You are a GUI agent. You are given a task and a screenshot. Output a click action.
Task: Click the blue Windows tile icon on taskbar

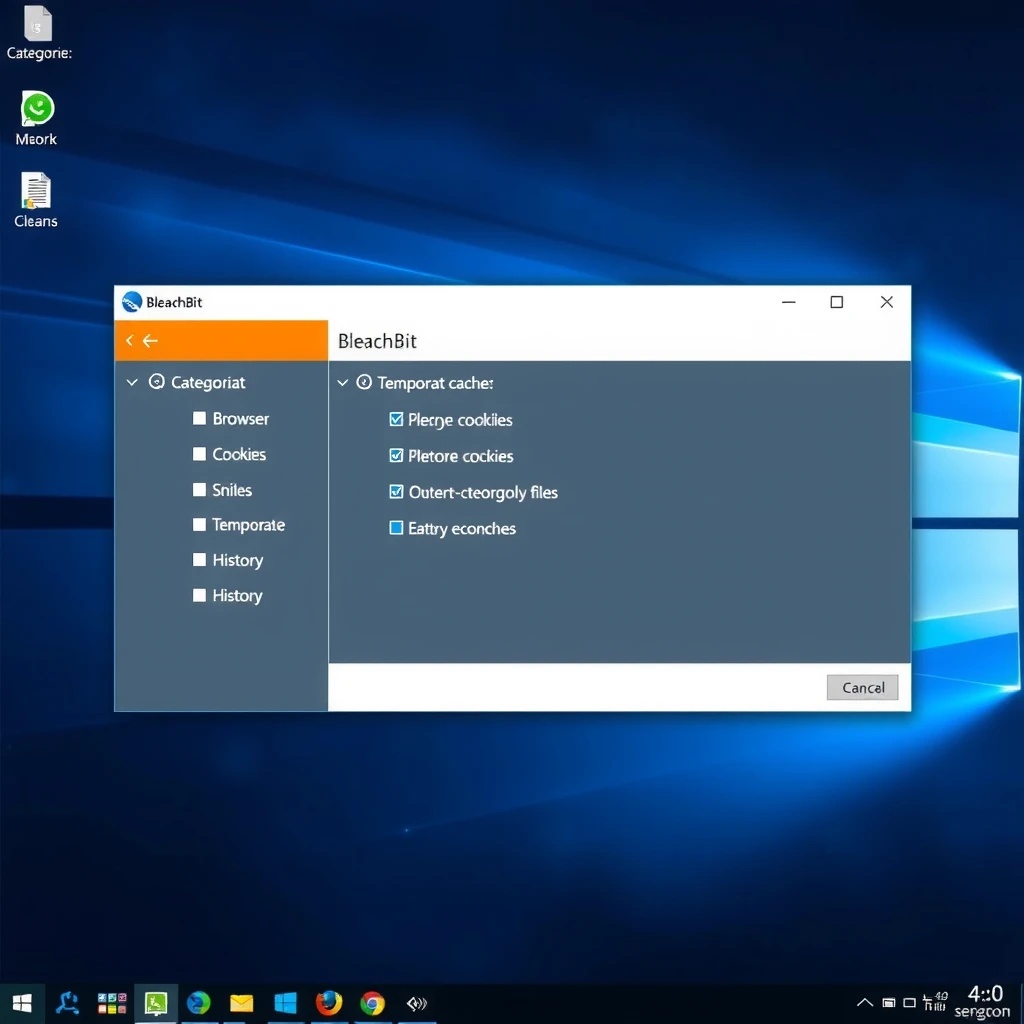coord(285,1003)
